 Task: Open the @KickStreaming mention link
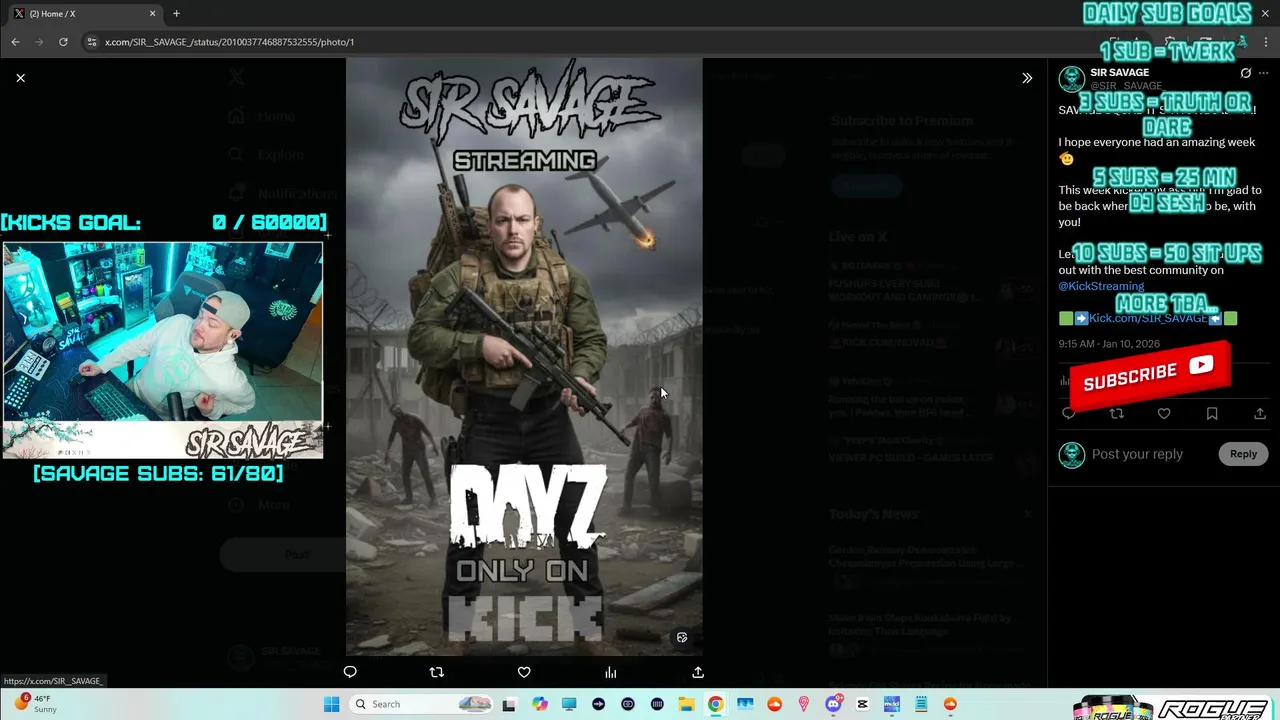coord(1101,286)
